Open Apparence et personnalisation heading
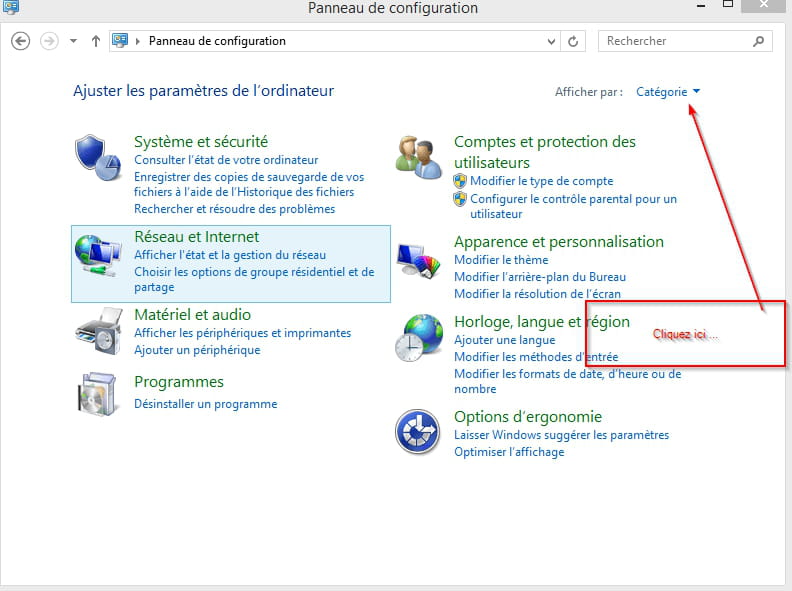Image resolution: width=792 pixels, height=591 pixels. coord(559,241)
